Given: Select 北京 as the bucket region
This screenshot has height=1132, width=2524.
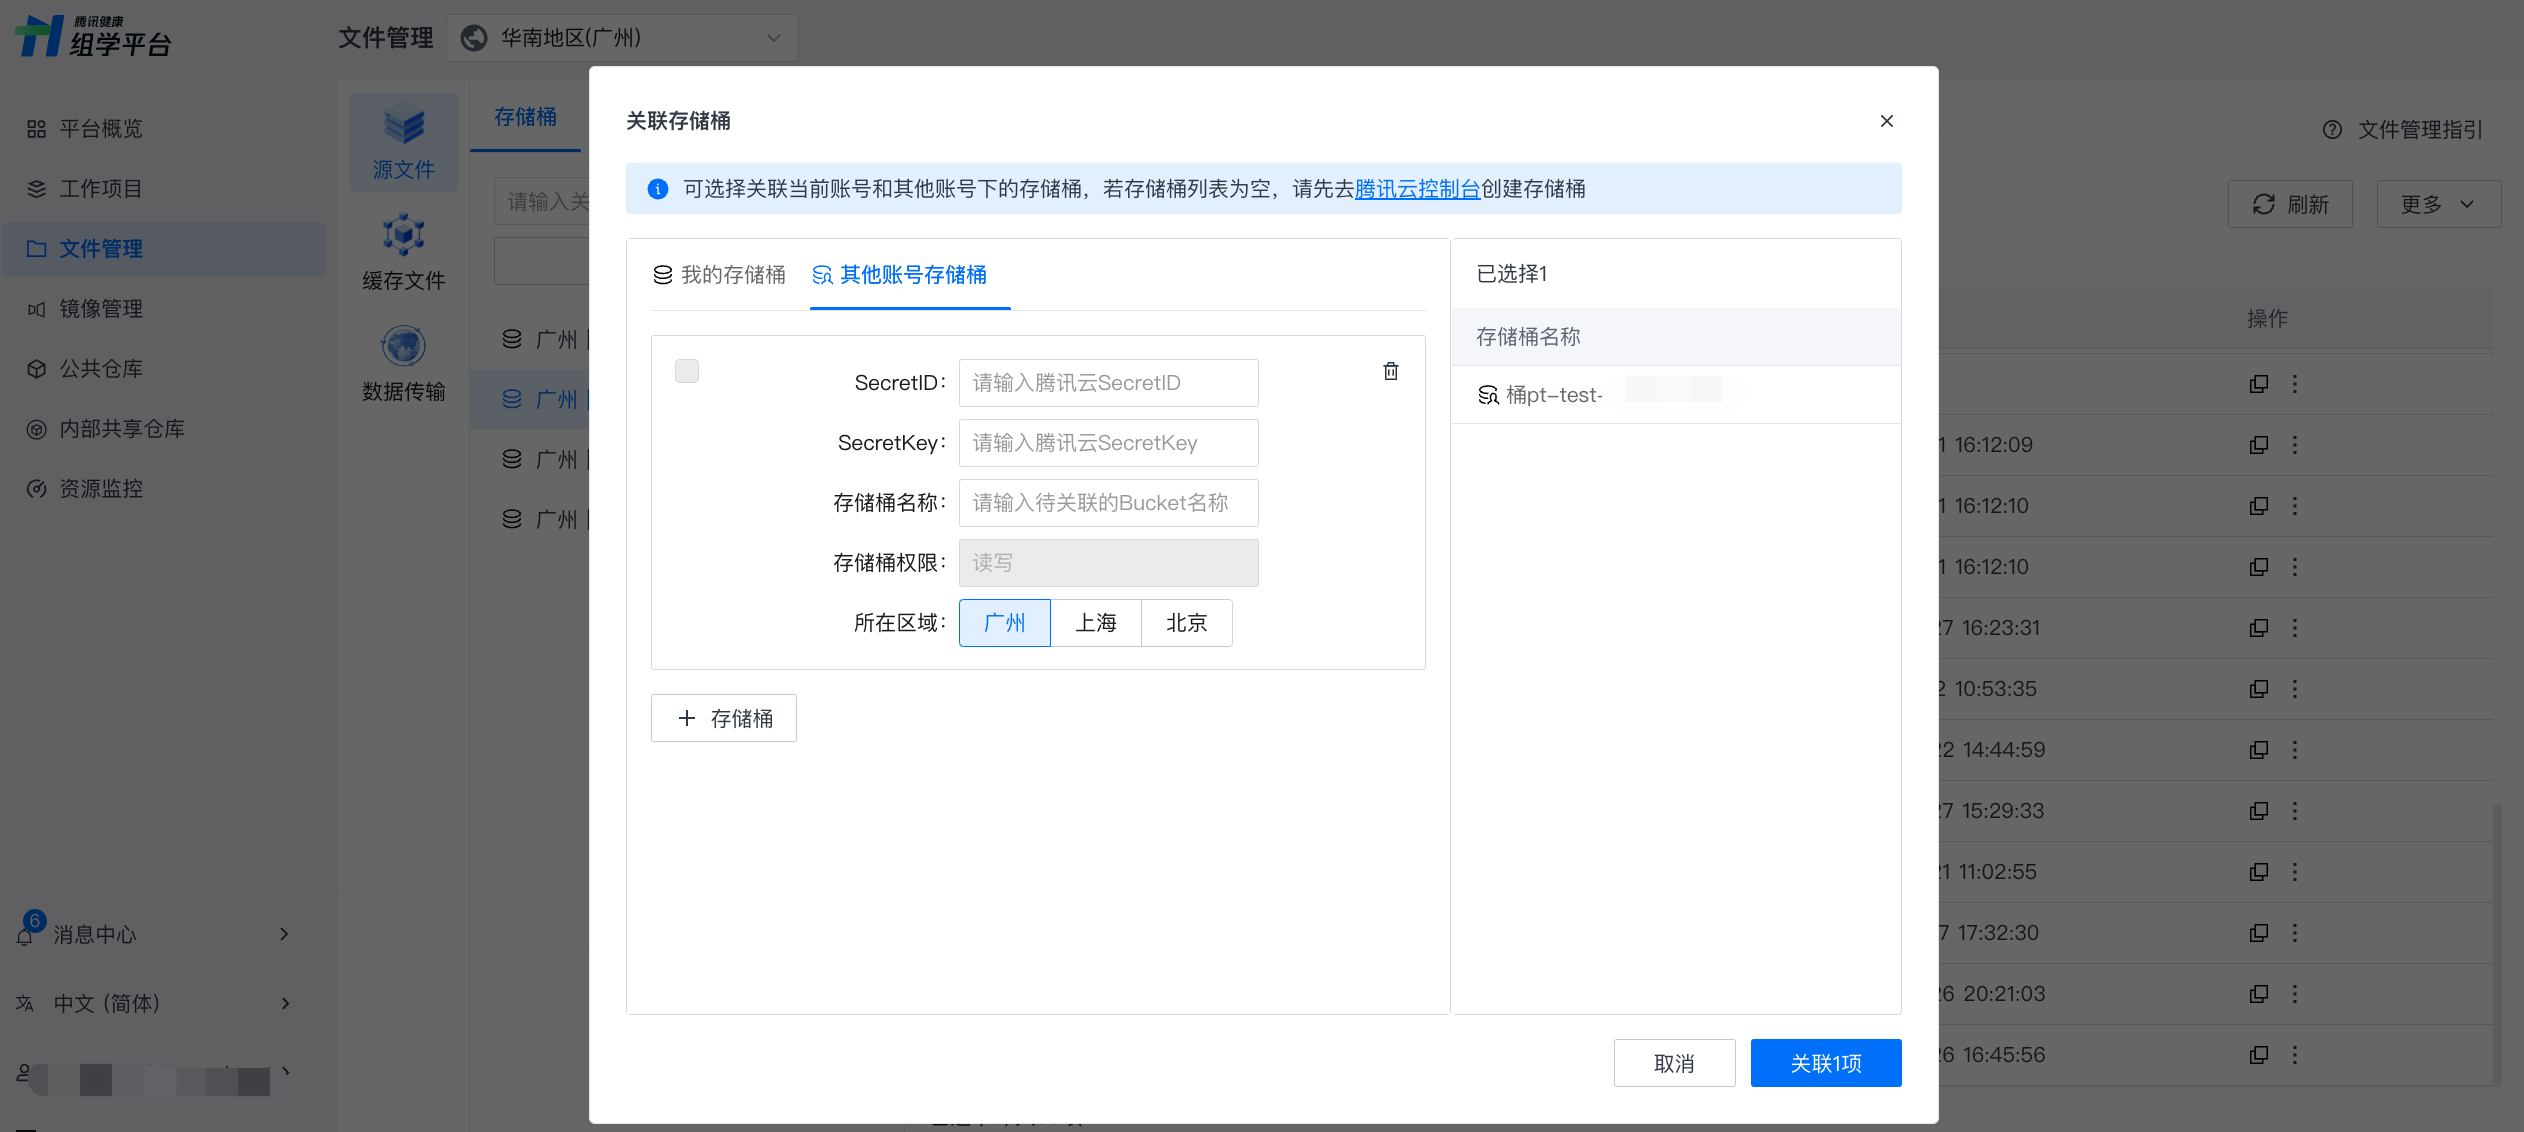Looking at the screenshot, I should point(1186,623).
